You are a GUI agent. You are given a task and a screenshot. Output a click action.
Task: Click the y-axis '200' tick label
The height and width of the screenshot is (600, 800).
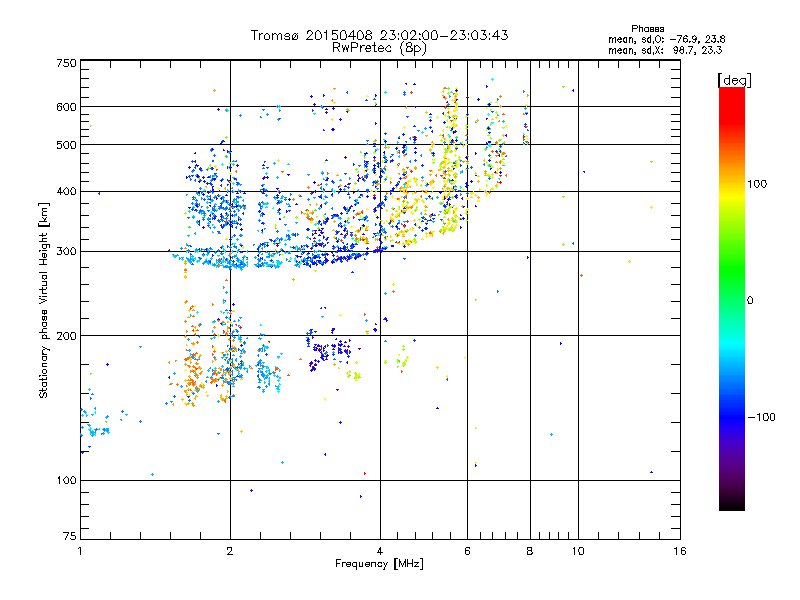pyautogui.click(x=67, y=336)
